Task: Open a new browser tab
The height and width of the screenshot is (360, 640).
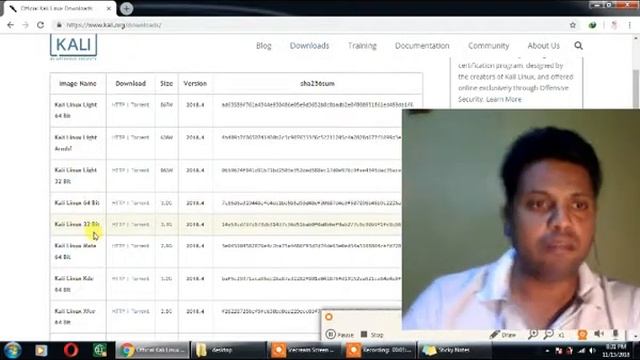Action: tap(127, 8)
